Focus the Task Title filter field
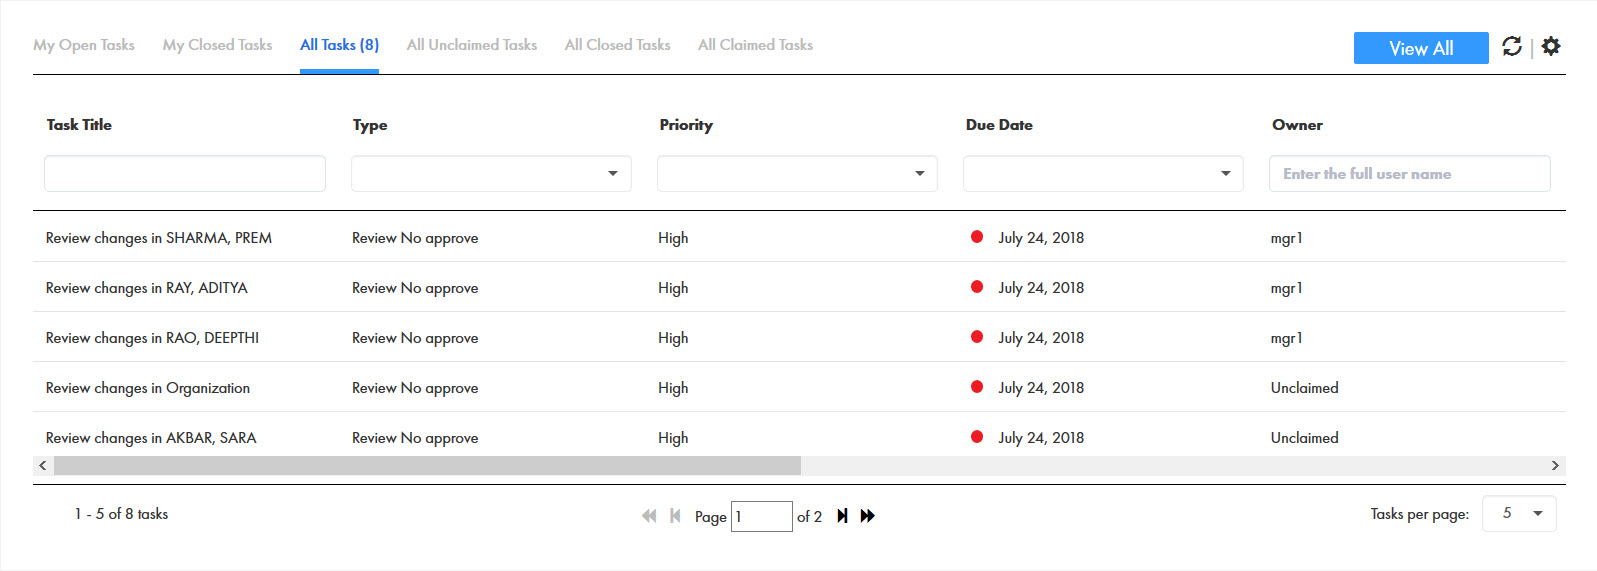The height and width of the screenshot is (571, 1597). coord(185,174)
